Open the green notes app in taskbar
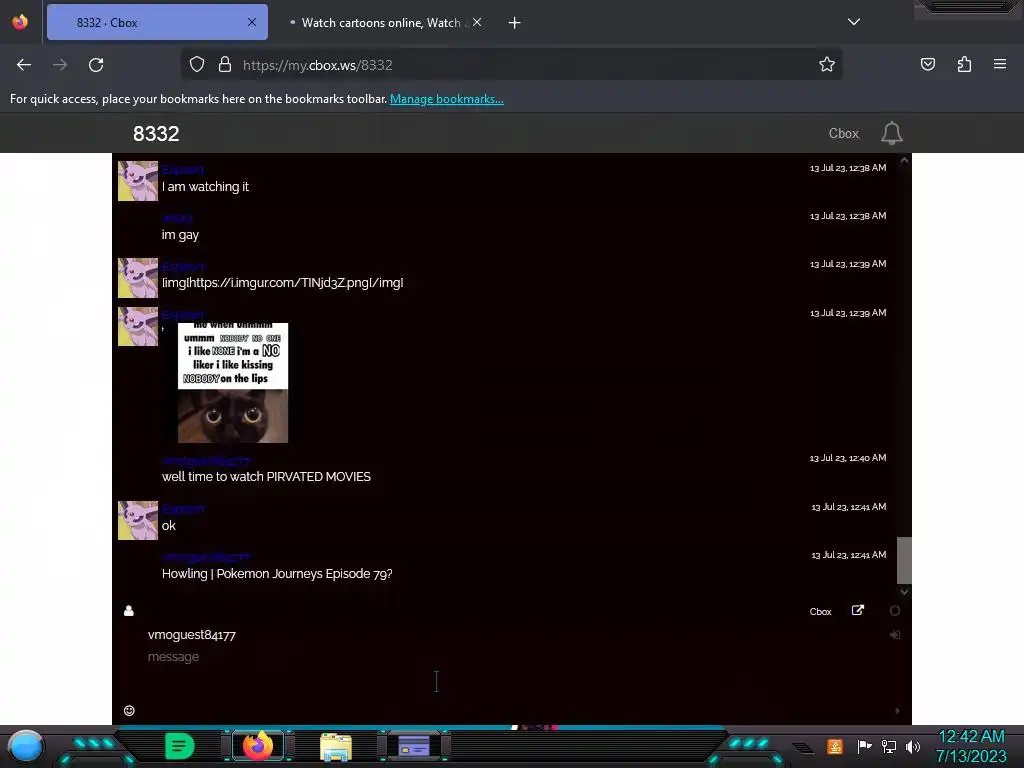The width and height of the screenshot is (1024, 768). pos(180,746)
